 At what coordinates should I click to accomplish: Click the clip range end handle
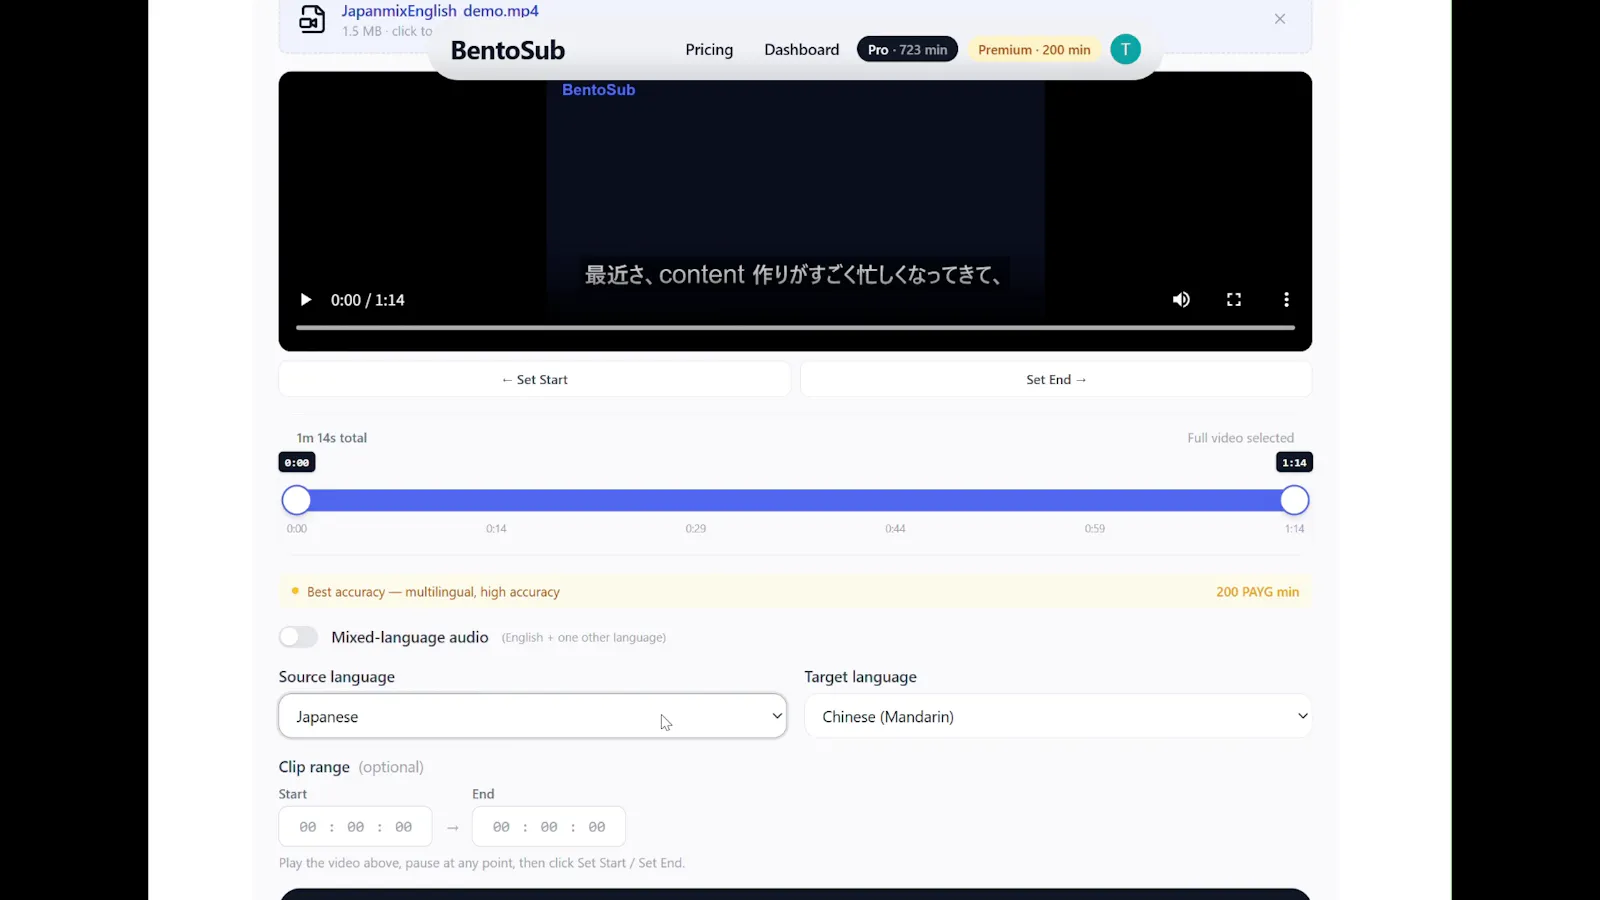click(x=1294, y=500)
